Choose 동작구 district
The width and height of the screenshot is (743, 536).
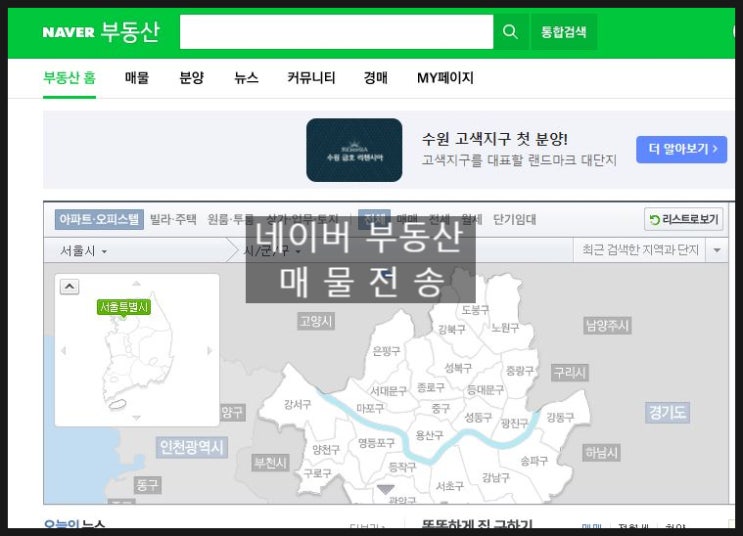tap(402, 467)
